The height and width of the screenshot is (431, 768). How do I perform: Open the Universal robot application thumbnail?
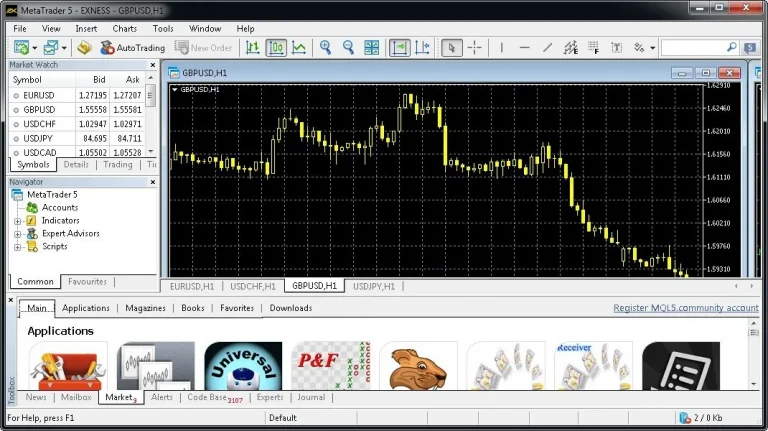coord(243,365)
